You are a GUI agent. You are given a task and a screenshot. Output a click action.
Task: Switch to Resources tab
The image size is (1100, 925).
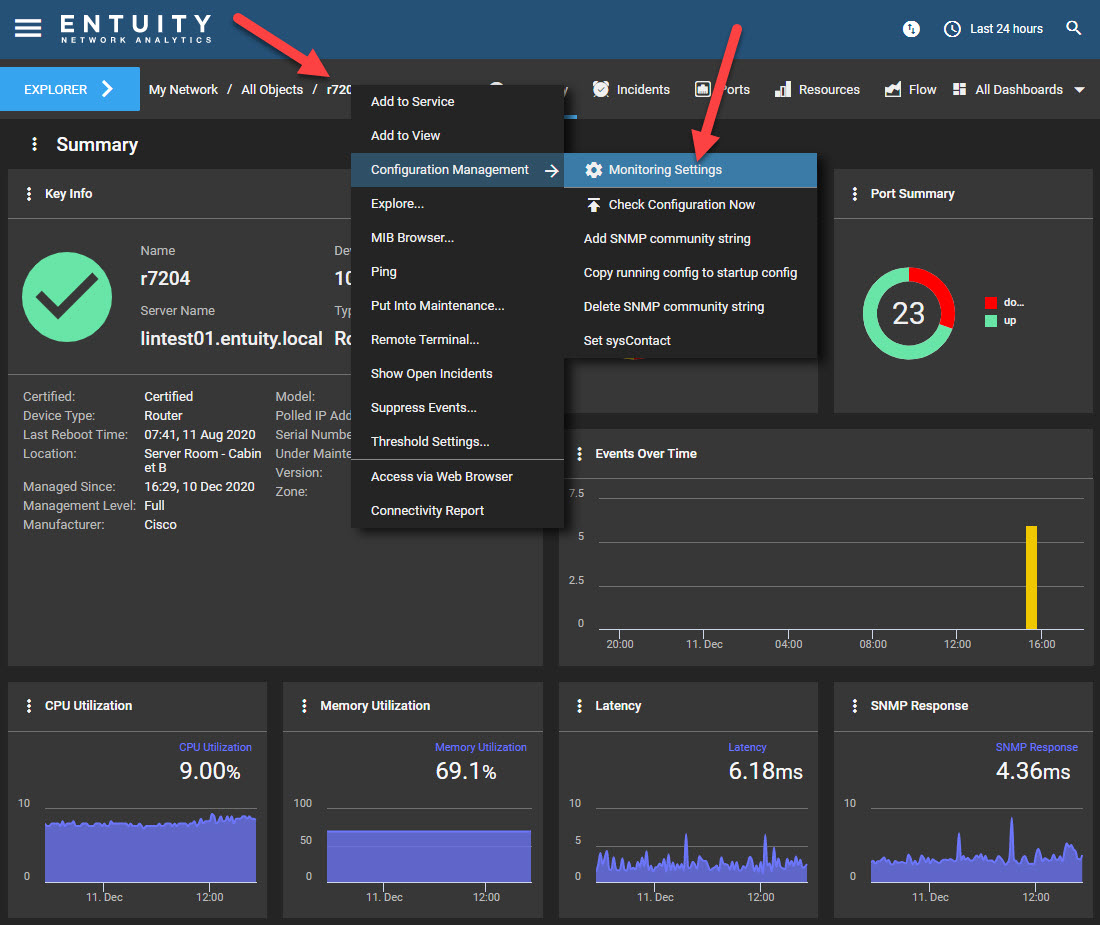click(x=817, y=89)
